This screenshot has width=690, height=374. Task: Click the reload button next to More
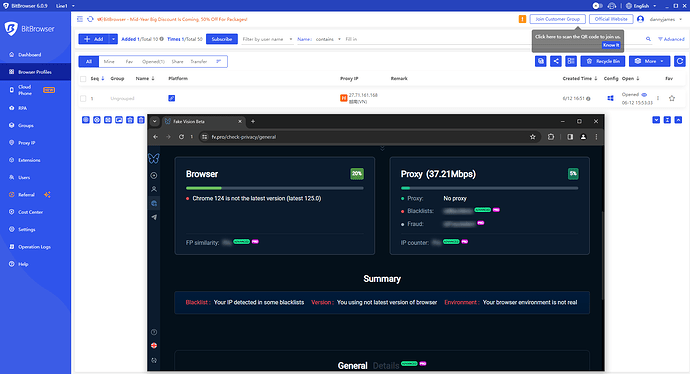(679, 61)
